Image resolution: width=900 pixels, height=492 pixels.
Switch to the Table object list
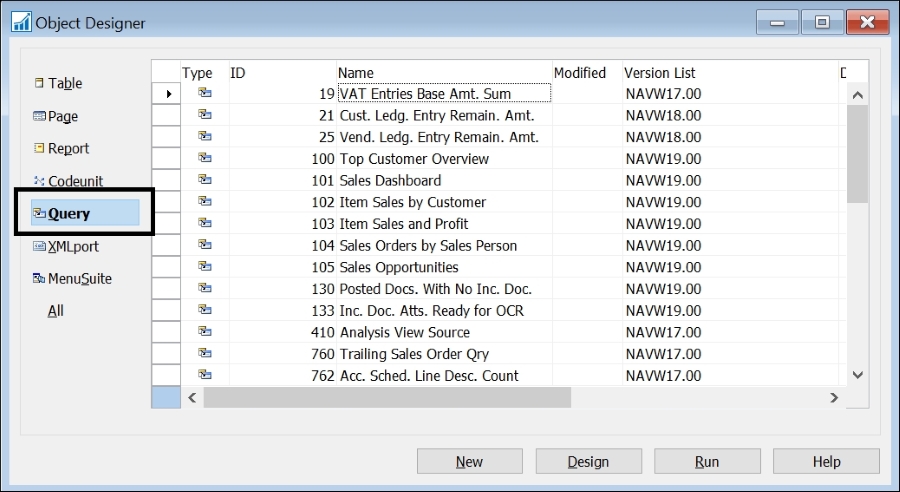coord(65,83)
